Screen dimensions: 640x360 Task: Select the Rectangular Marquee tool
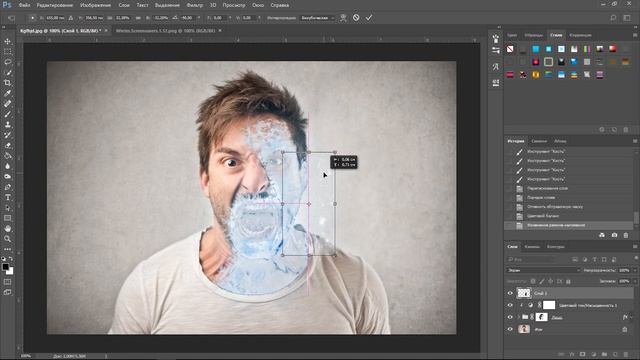pyautogui.click(x=8, y=52)
